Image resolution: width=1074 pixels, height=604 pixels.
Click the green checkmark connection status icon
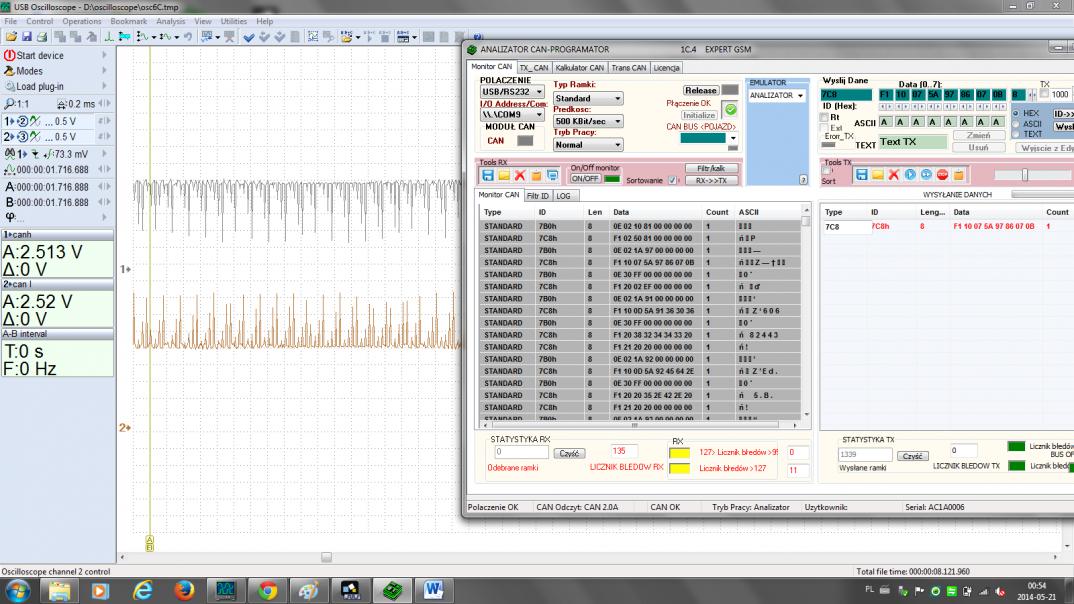730,109
